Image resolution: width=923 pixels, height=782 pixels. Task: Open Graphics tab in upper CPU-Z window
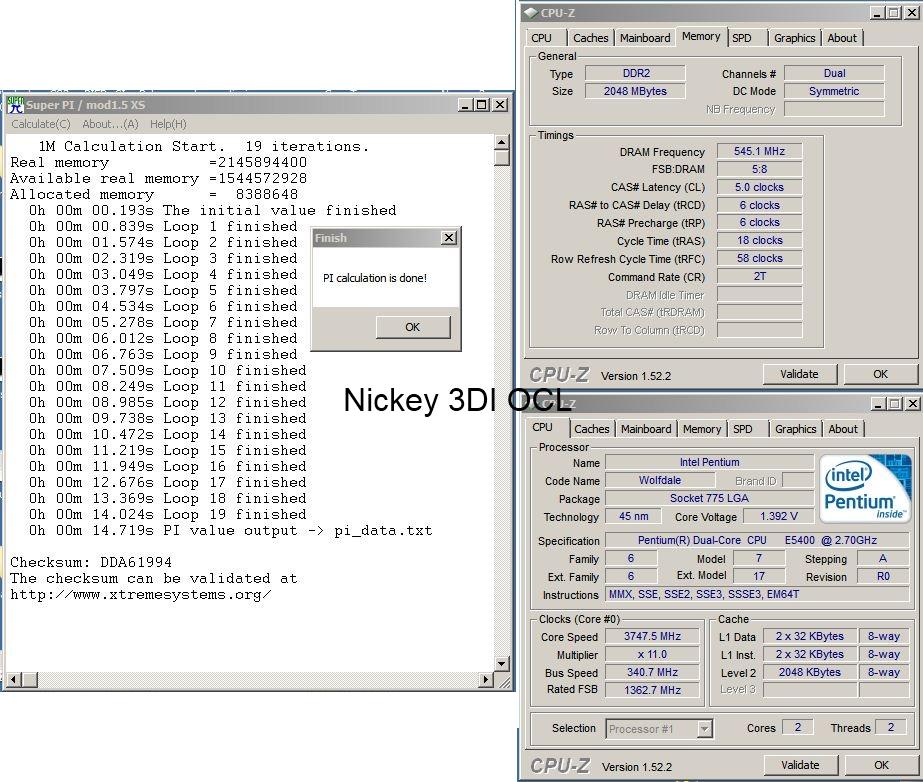pyautogui.click(x=794, y=38)
